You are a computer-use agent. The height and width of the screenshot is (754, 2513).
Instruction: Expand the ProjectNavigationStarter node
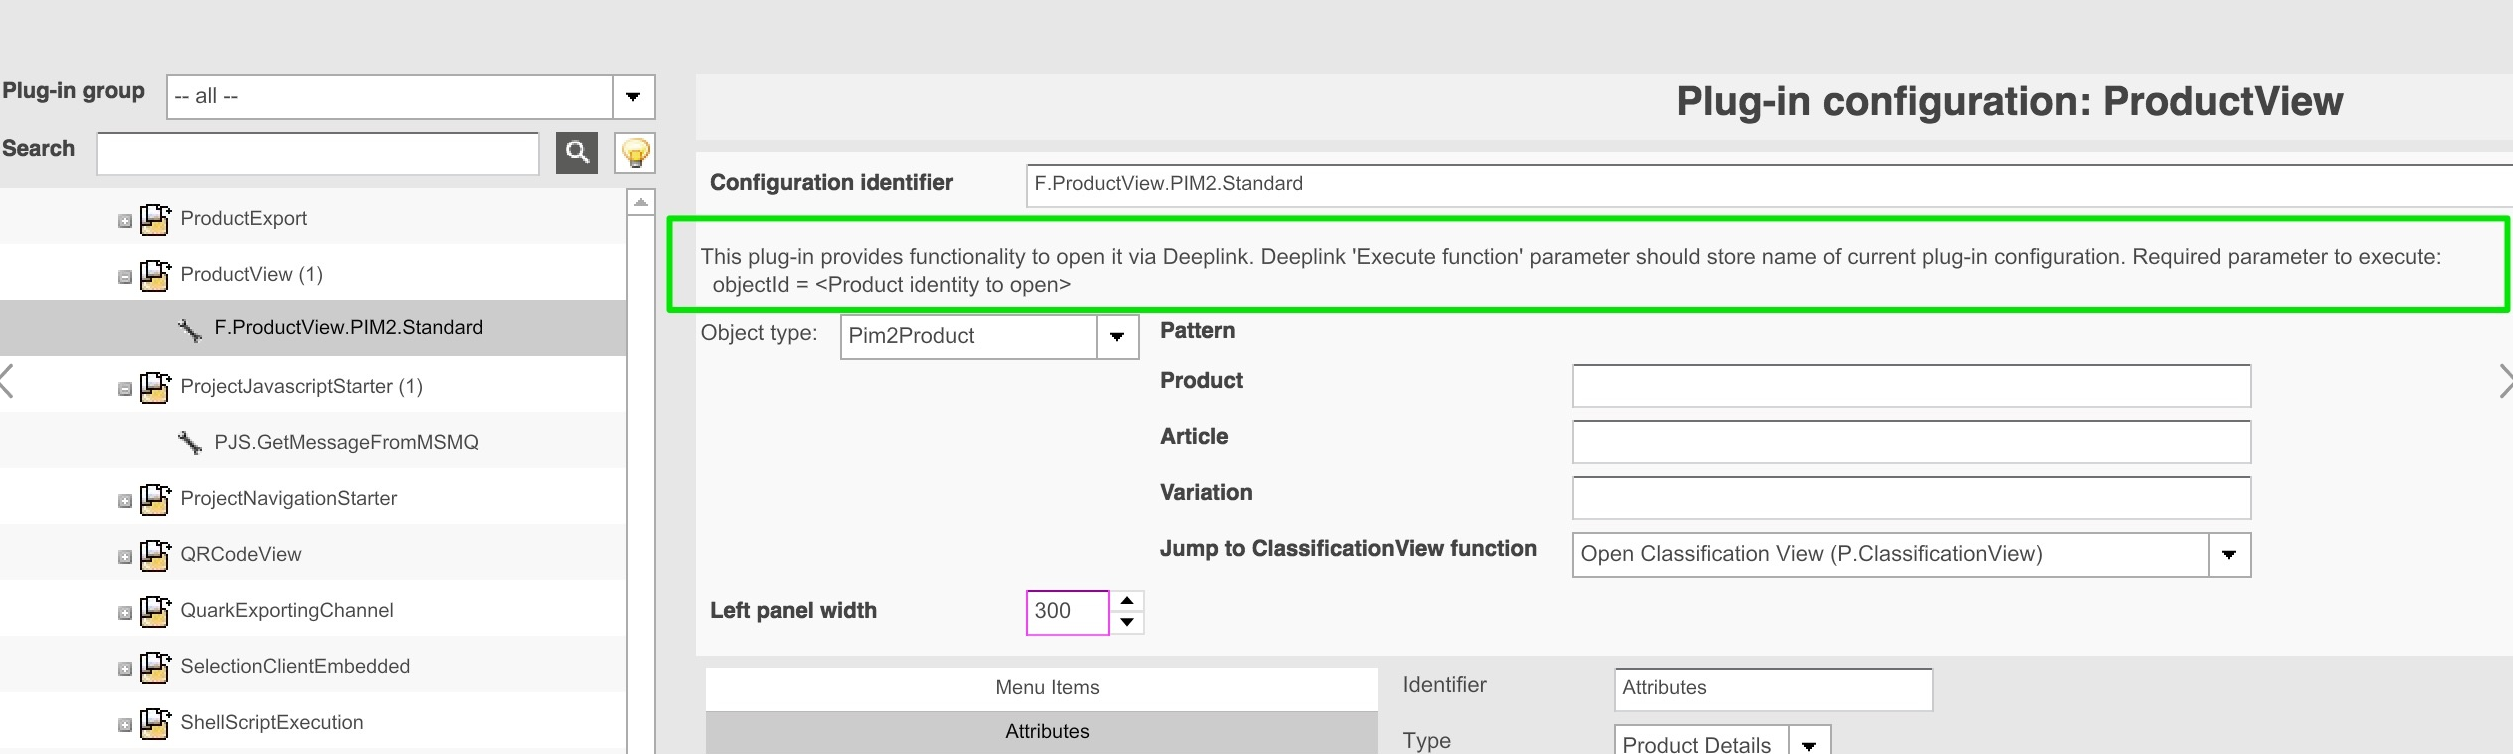click(125, 501)
